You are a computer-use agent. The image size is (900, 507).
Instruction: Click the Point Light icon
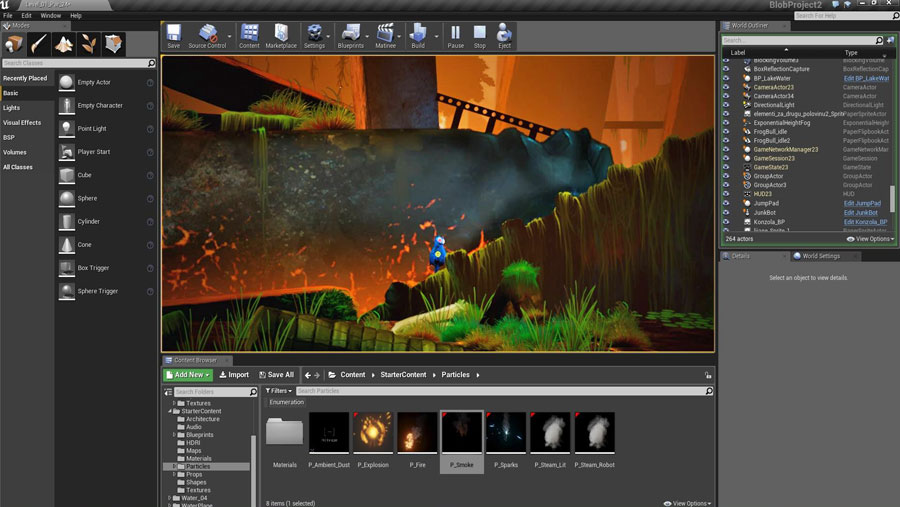click(67, 129)
